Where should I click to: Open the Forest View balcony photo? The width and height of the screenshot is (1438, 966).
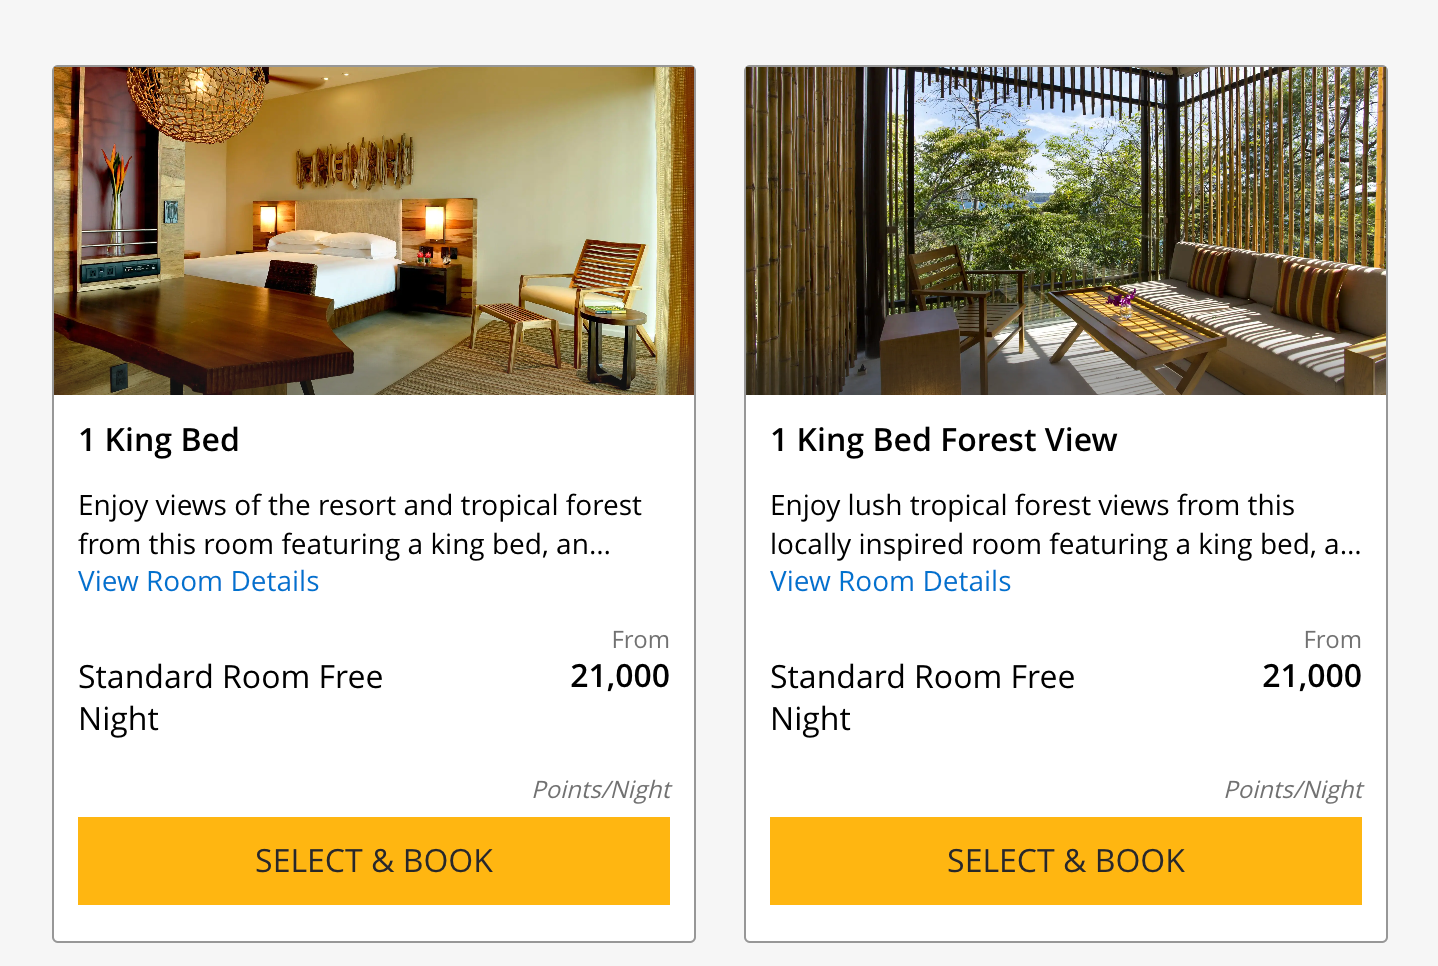point(1066,231)
